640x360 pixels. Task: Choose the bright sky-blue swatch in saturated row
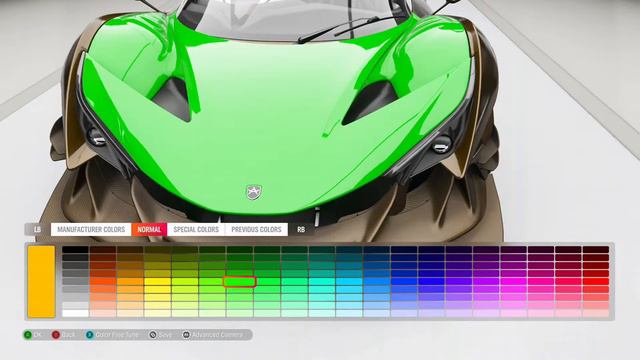click(x=349, y=281)
